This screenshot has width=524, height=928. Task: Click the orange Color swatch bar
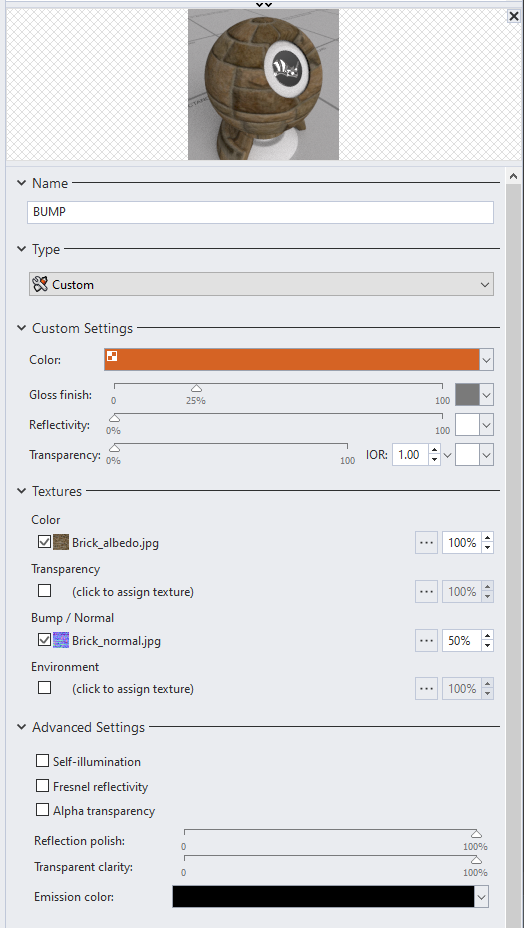click(x=292, y=359)
